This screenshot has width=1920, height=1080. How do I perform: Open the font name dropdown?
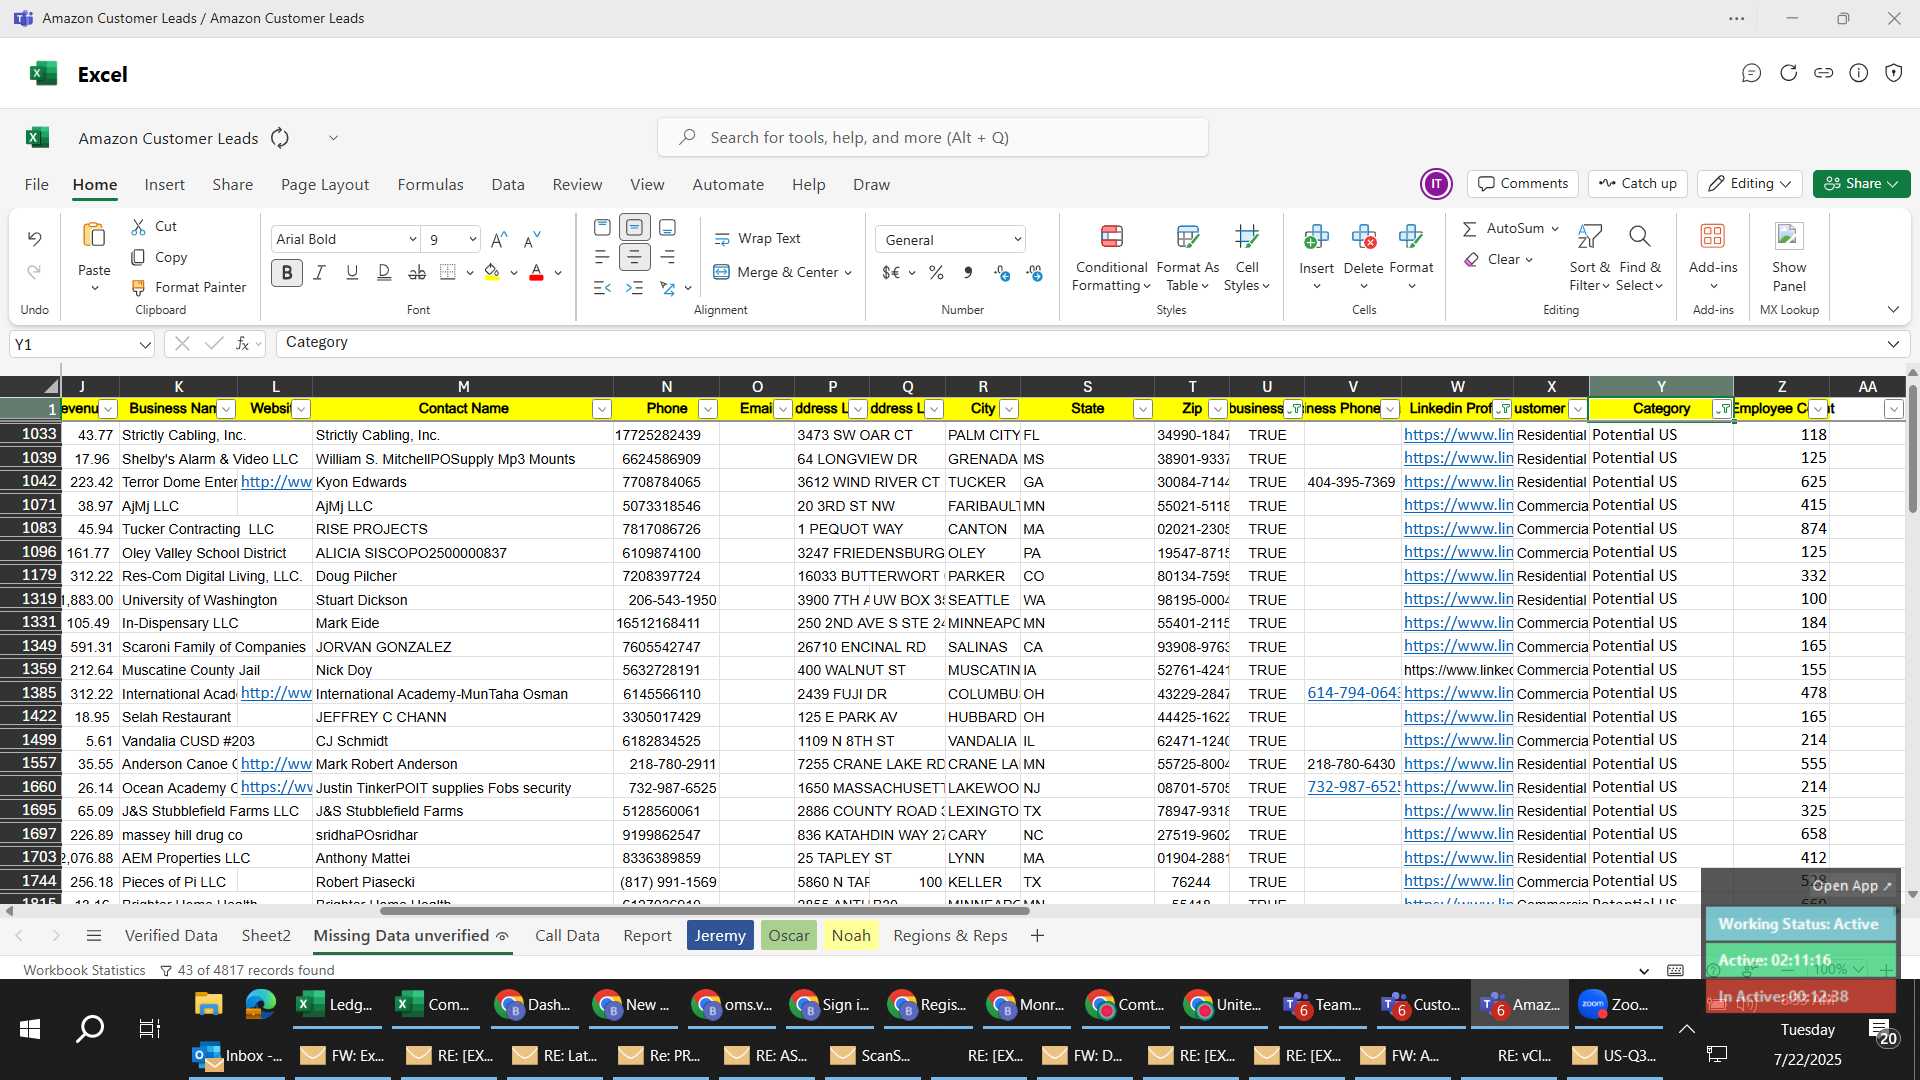[412, 240]
